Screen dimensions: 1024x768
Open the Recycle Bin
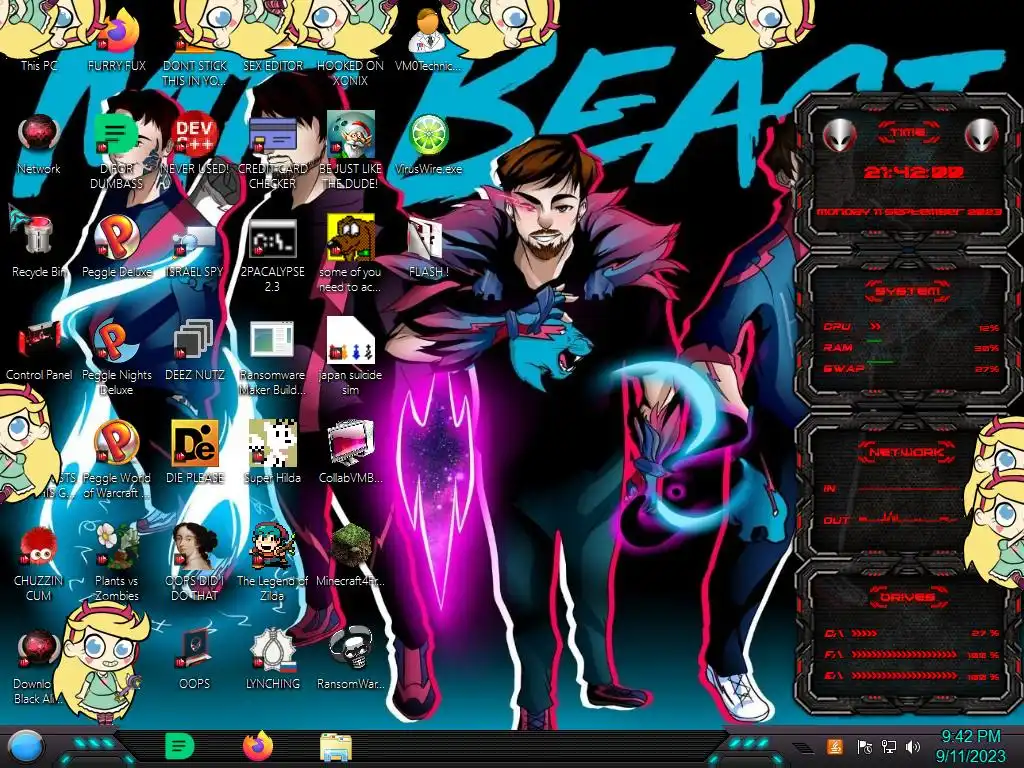click(x=39, y=247)
